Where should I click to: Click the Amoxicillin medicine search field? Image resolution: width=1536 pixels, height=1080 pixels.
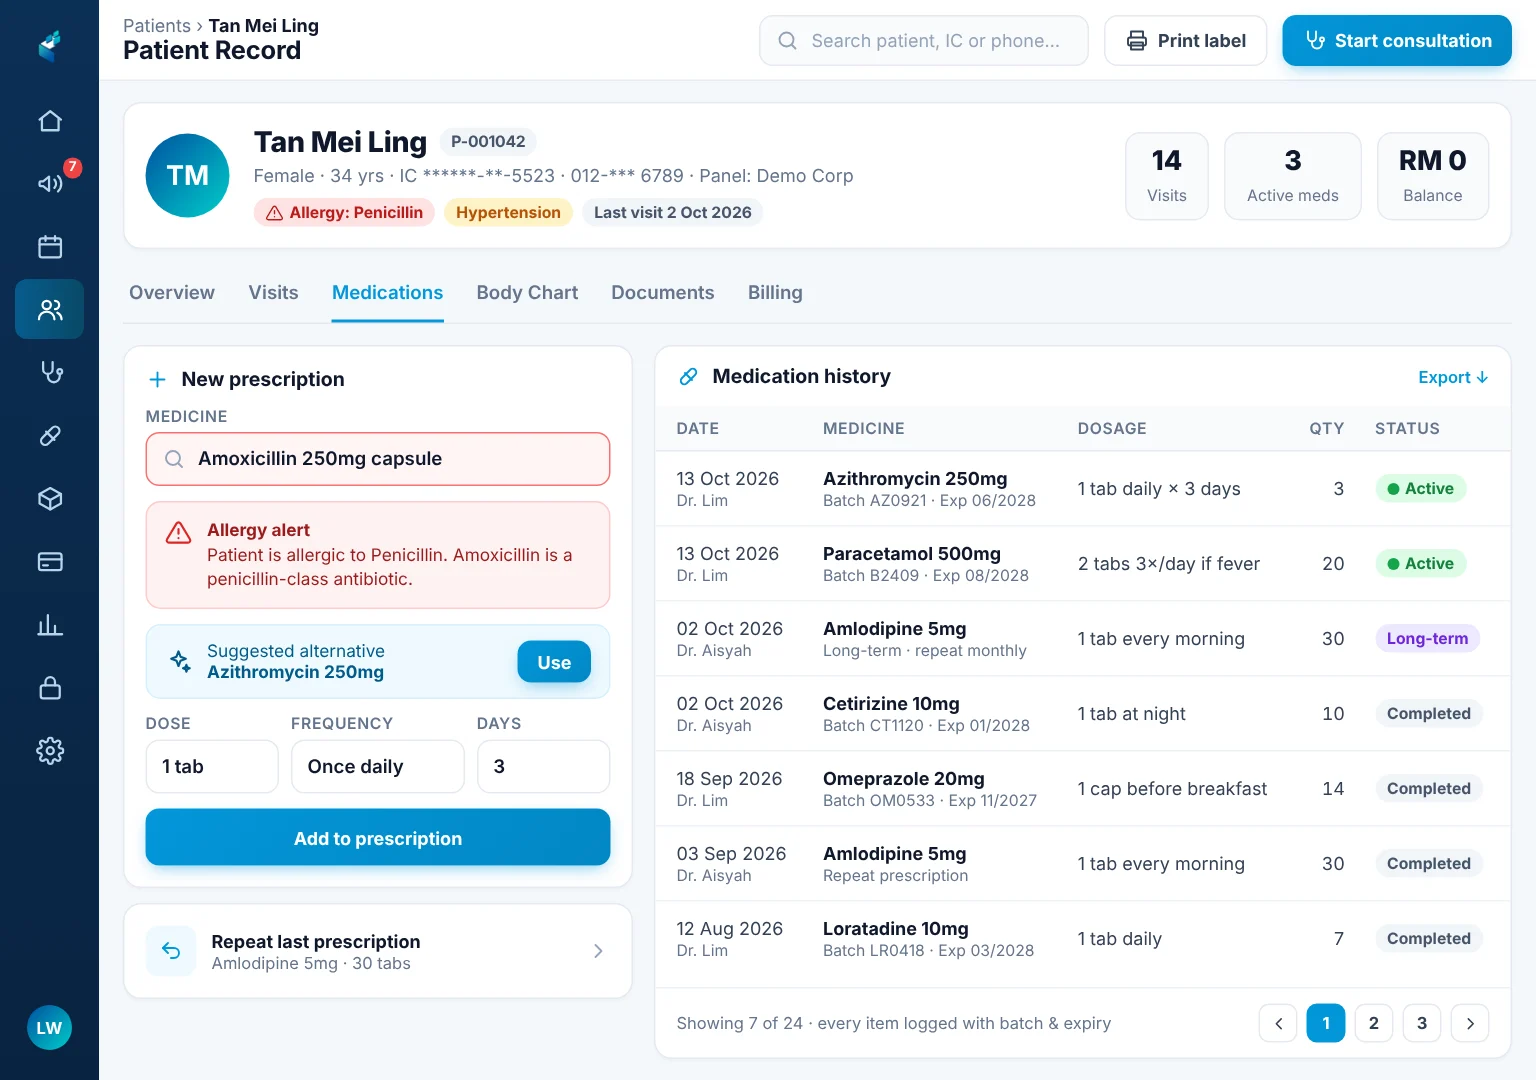378,459
